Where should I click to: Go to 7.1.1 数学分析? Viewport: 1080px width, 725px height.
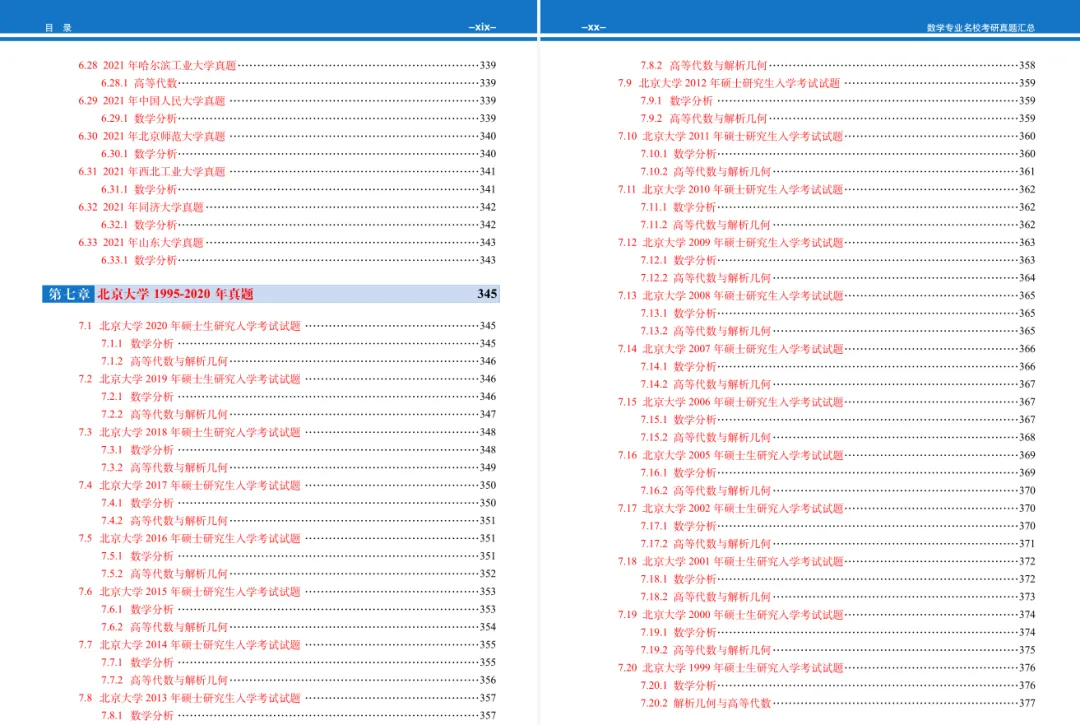pos(298,344)
